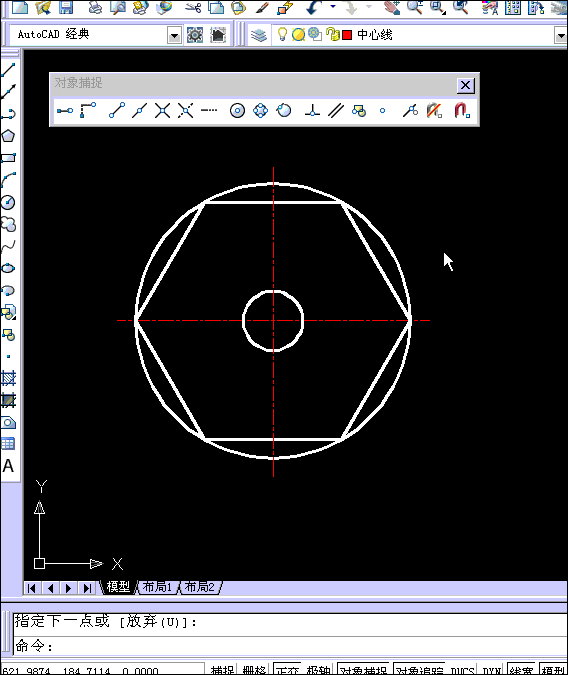The height and width of the screenshot is (675, 568).
Task: Select the Region tool
Action: (8, 423)
